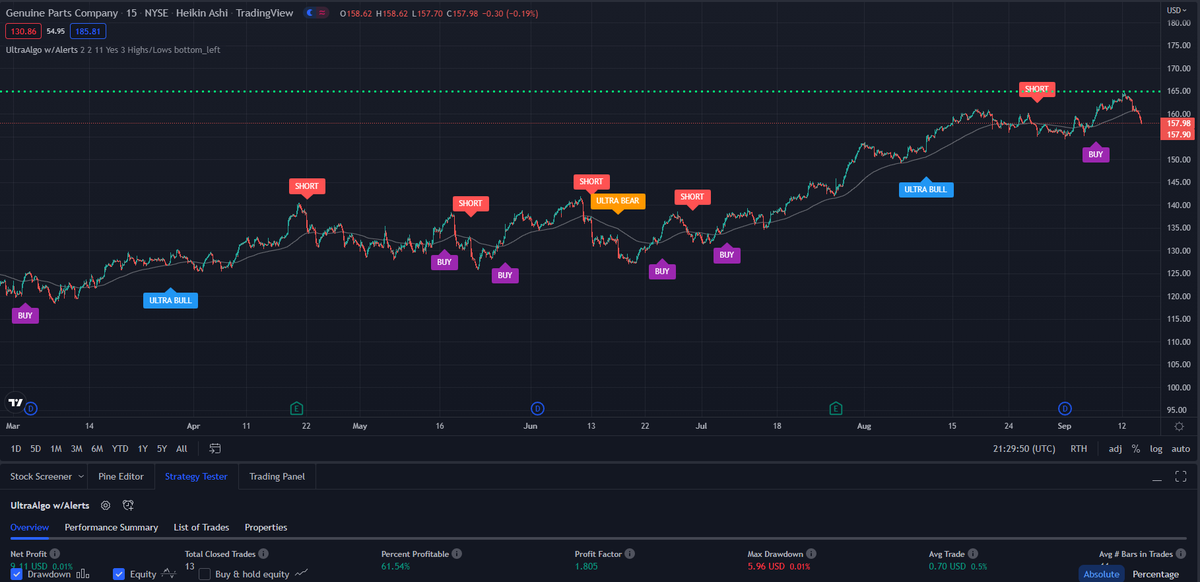This screenshot has height=582, width=1200.
Task: Toggle percent scale mode
Action: pos(1136,449)
